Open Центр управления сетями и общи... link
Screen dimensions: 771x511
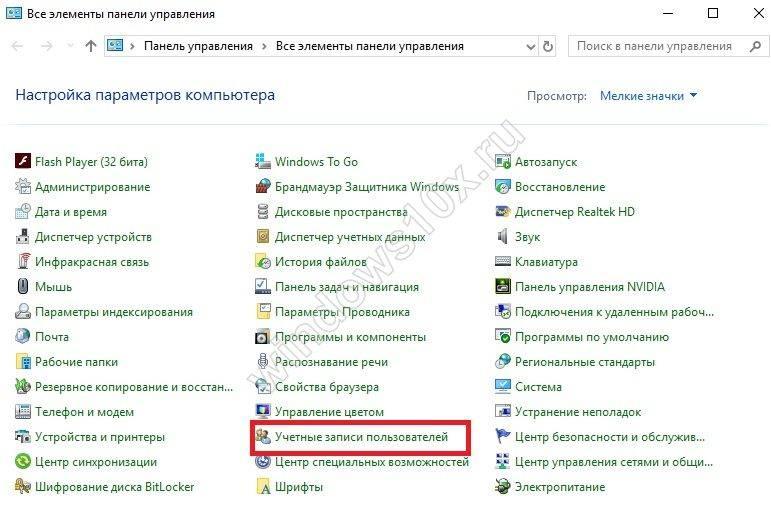tap(614, 462)
